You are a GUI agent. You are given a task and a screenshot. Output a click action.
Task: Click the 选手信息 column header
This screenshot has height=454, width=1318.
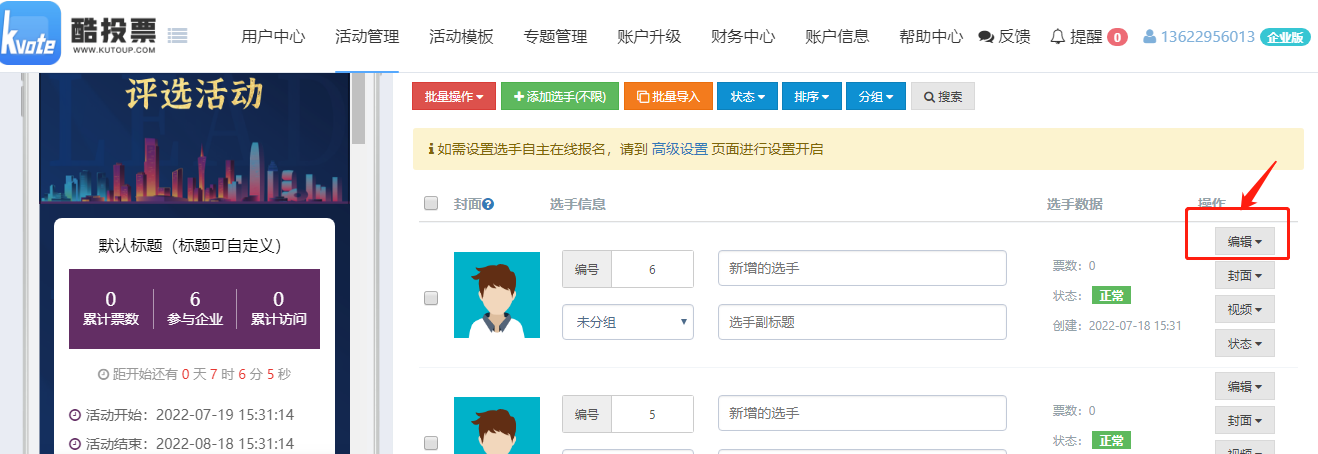(578, 204)
